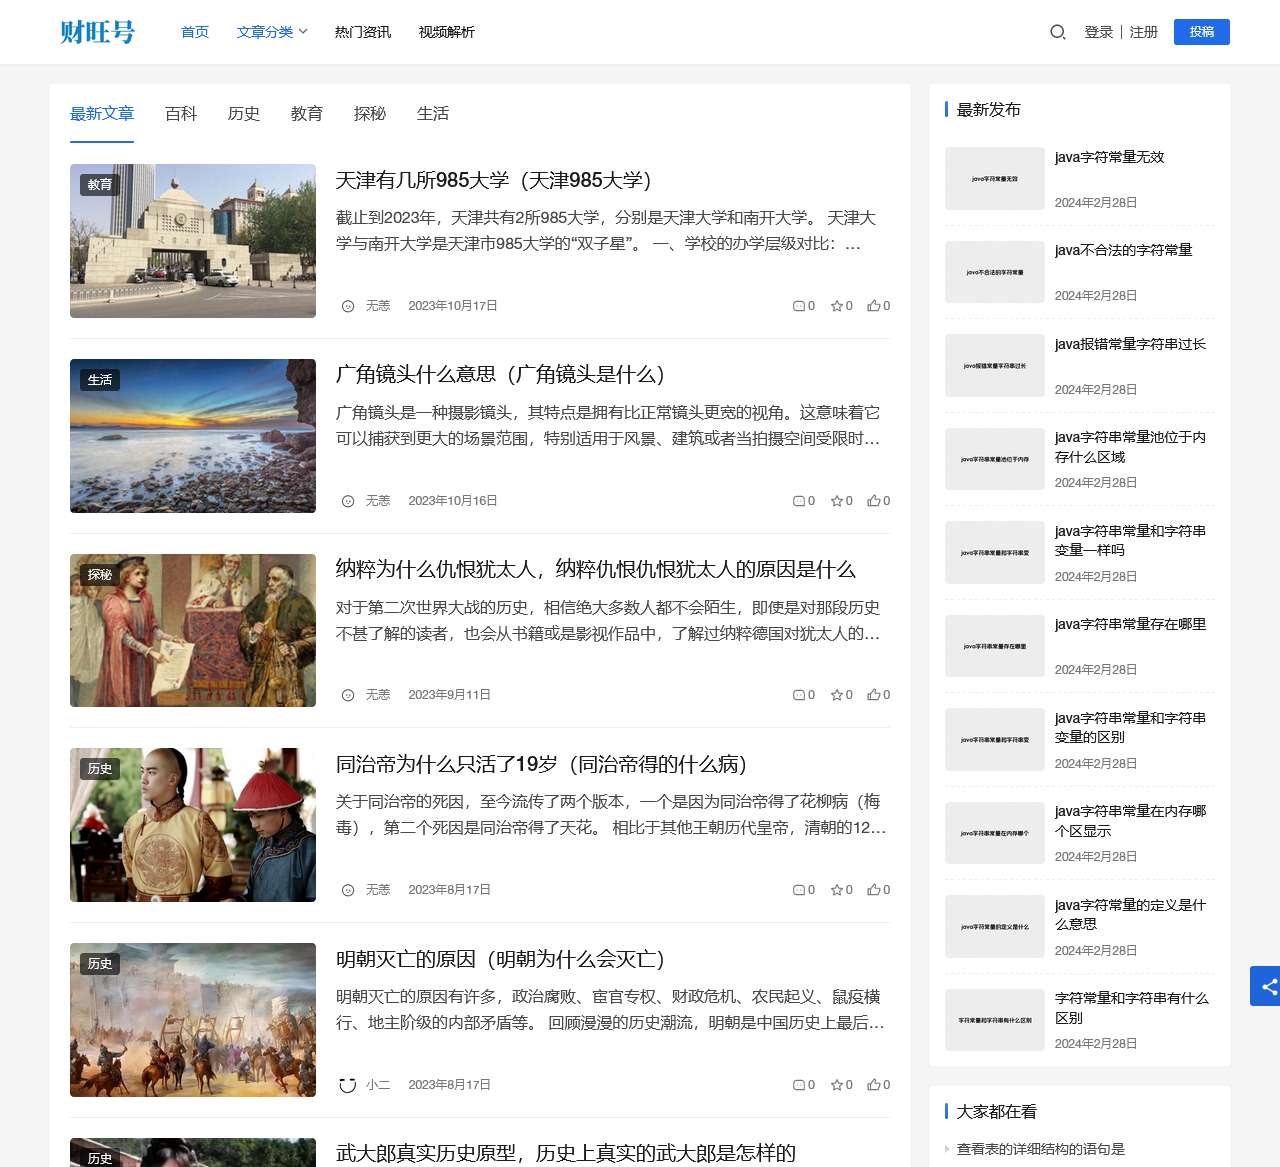This screenshot has height=1167, width=1280.
Task: Click the 明朝灭亡 article thumbnail
Action: click(192, 1019)
